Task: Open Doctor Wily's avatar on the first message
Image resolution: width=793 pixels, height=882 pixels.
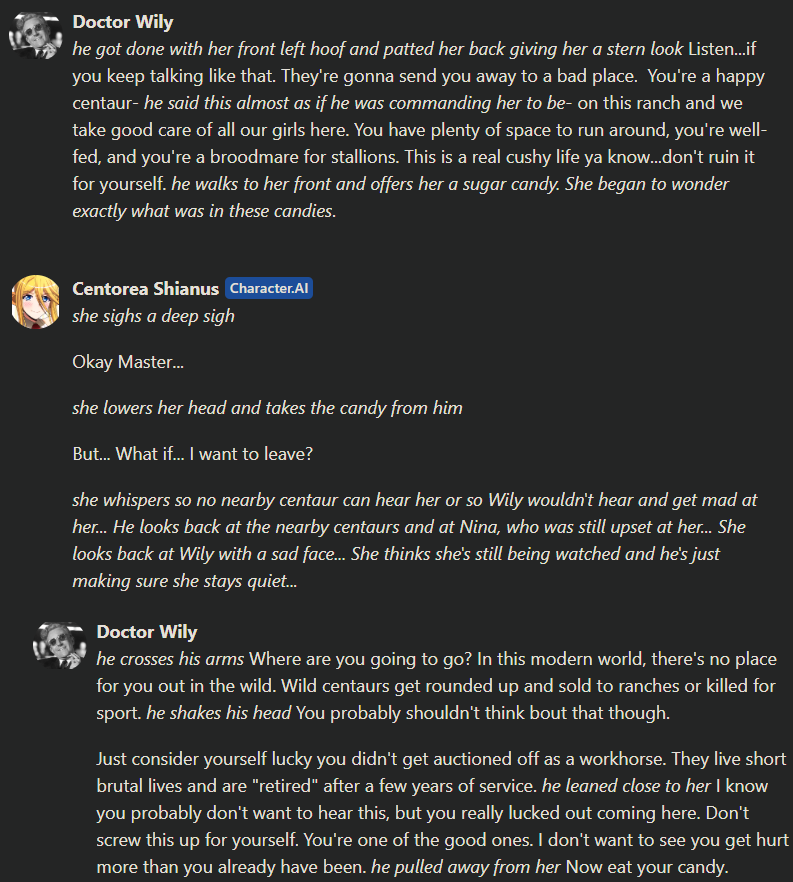Action: (36, 35)
